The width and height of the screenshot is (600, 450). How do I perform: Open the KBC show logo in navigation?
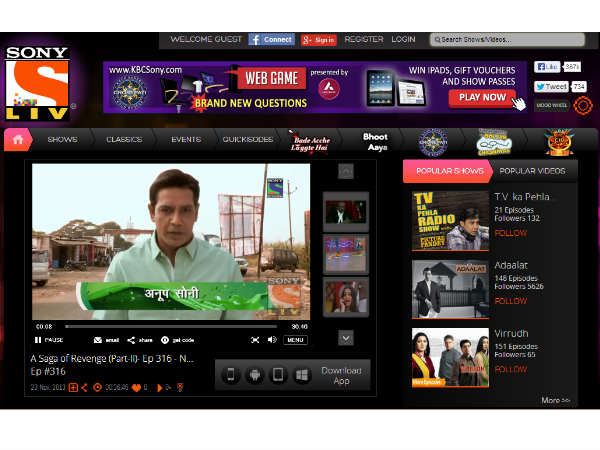coord(433,142)
